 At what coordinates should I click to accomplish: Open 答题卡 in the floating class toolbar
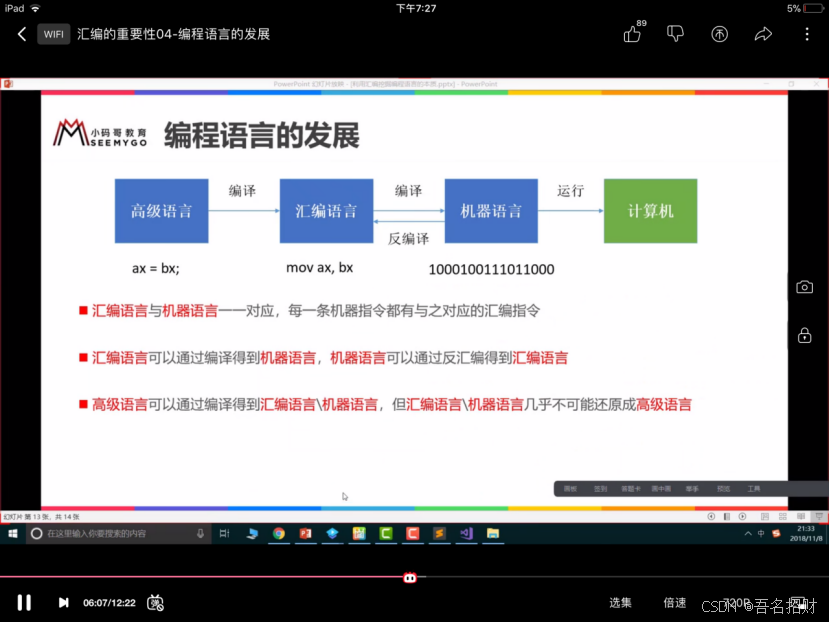pyautogui.click(x=630, y=489)
